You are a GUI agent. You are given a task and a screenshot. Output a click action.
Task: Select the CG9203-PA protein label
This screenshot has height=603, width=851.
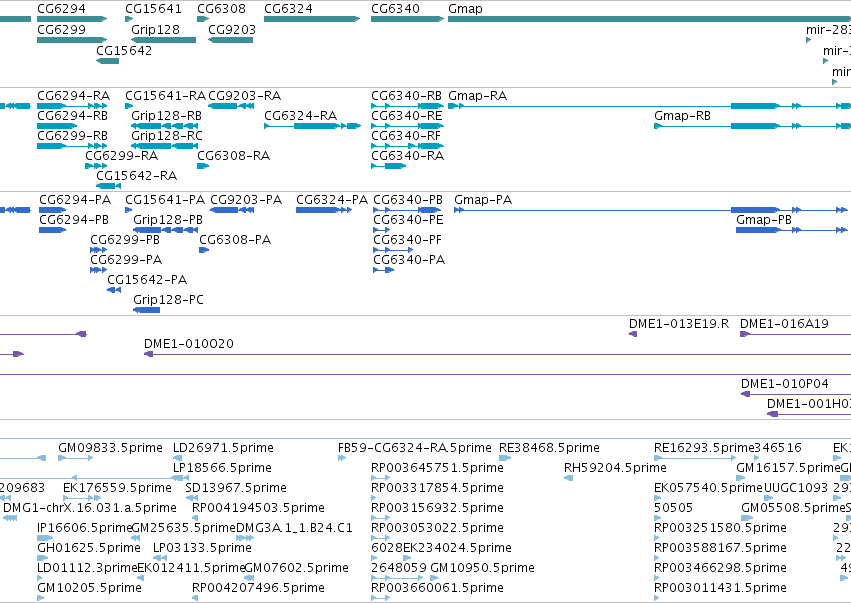coord(246,200)
